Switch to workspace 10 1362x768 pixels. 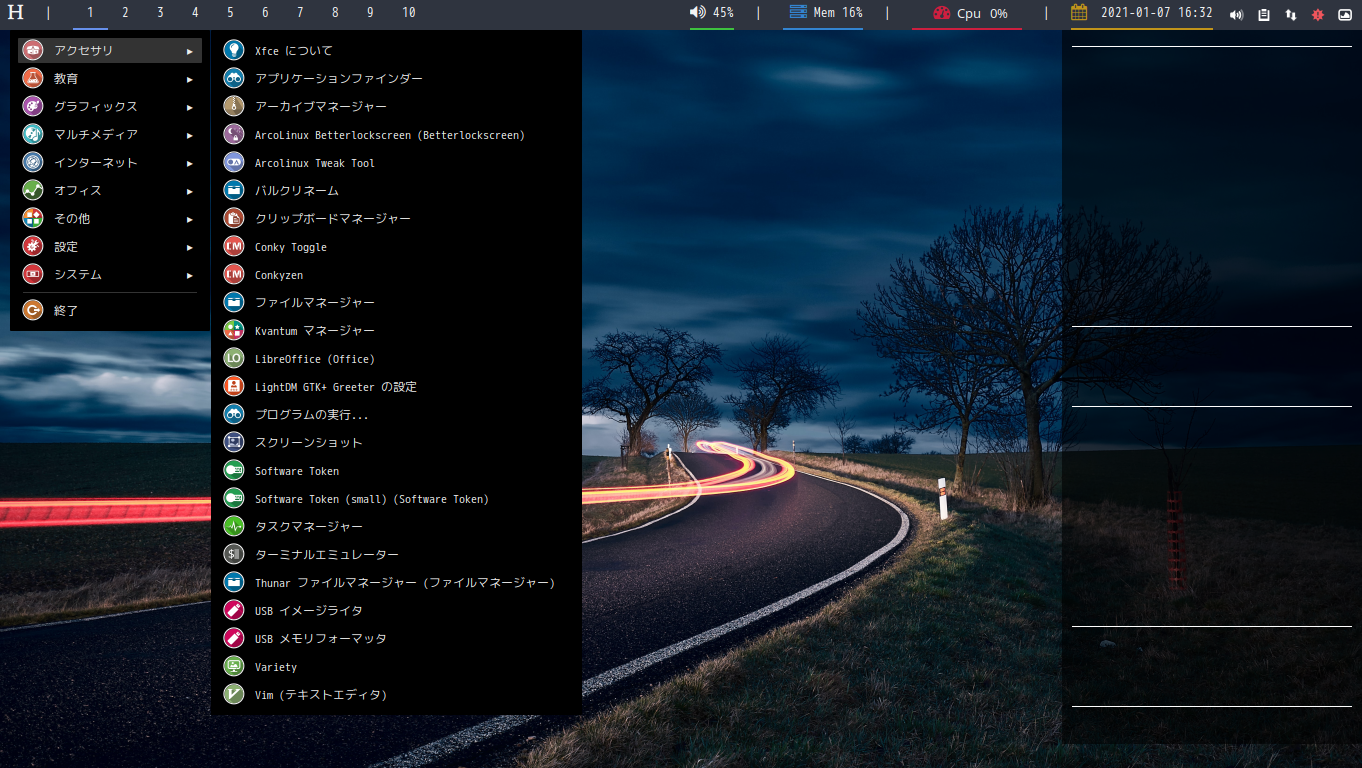409,13
